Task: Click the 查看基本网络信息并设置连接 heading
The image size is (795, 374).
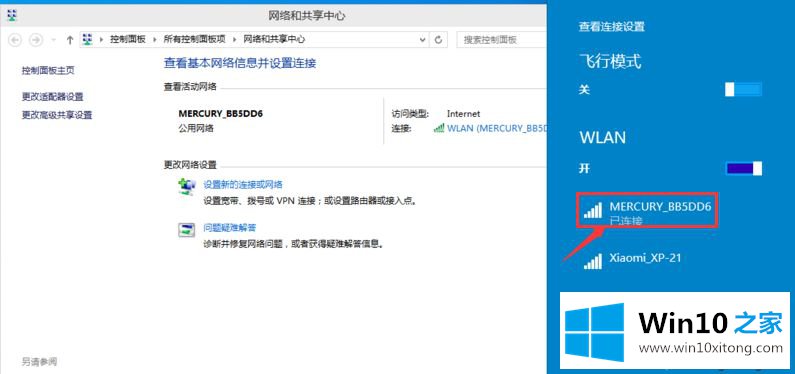Action: tap(240, 63)
